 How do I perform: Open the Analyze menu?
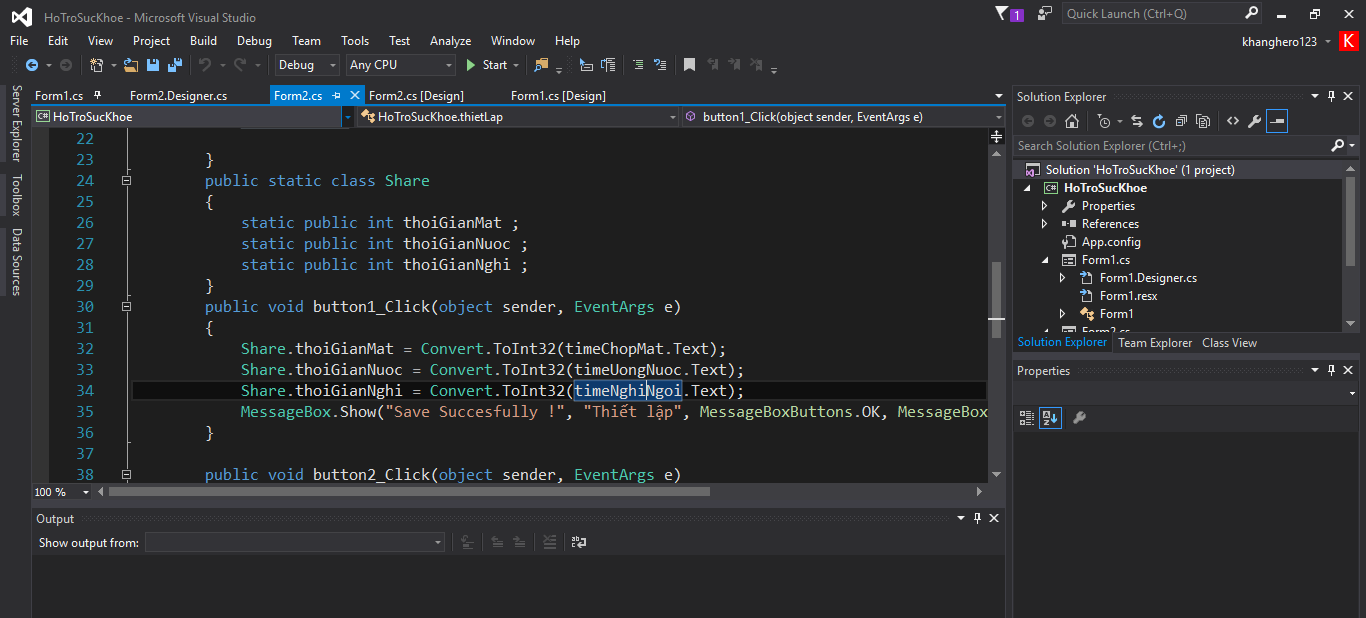tap(450, 41)
